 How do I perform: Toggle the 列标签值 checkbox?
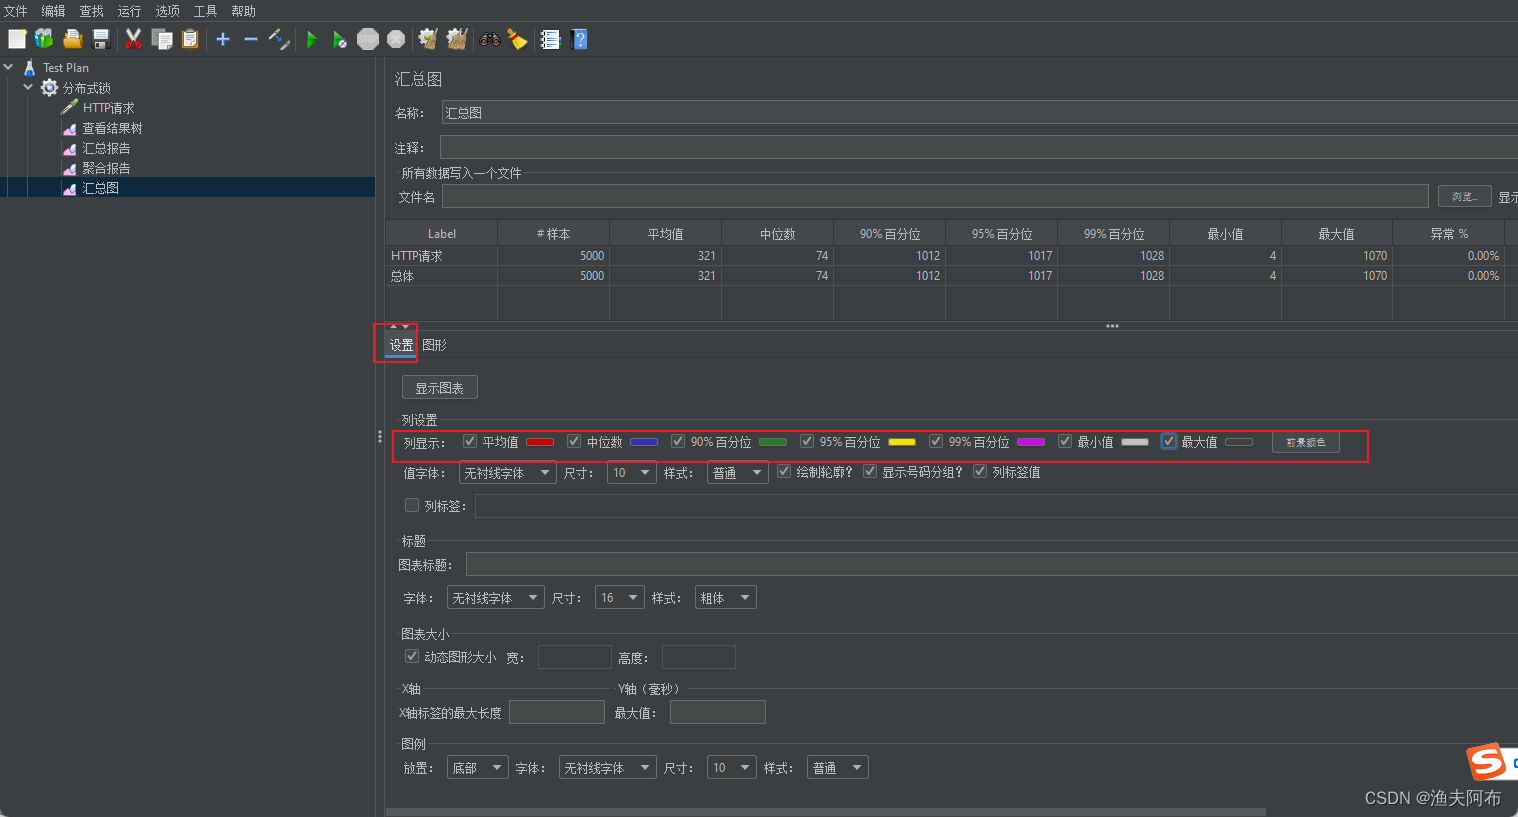pyautogui.click(x=980, y=471)
